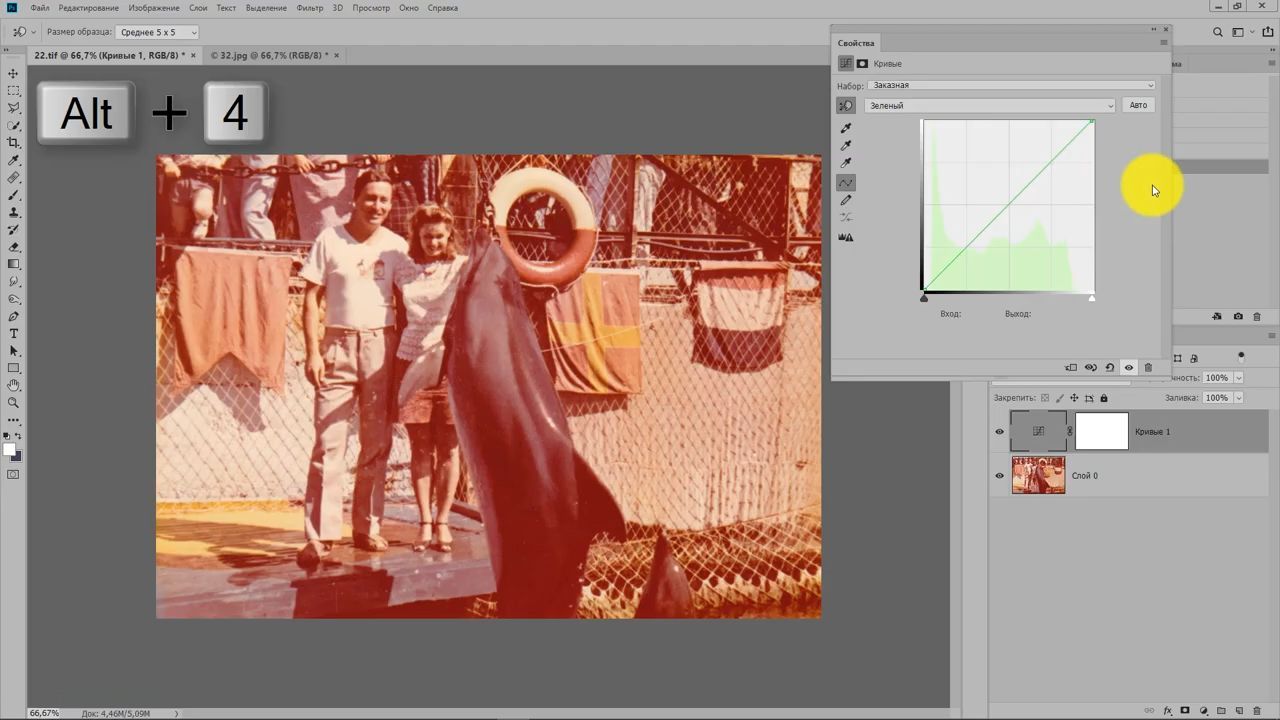Clip the adjustment to the layer below
Viewport: 1280px width, 720px height.
point(1071,367)
